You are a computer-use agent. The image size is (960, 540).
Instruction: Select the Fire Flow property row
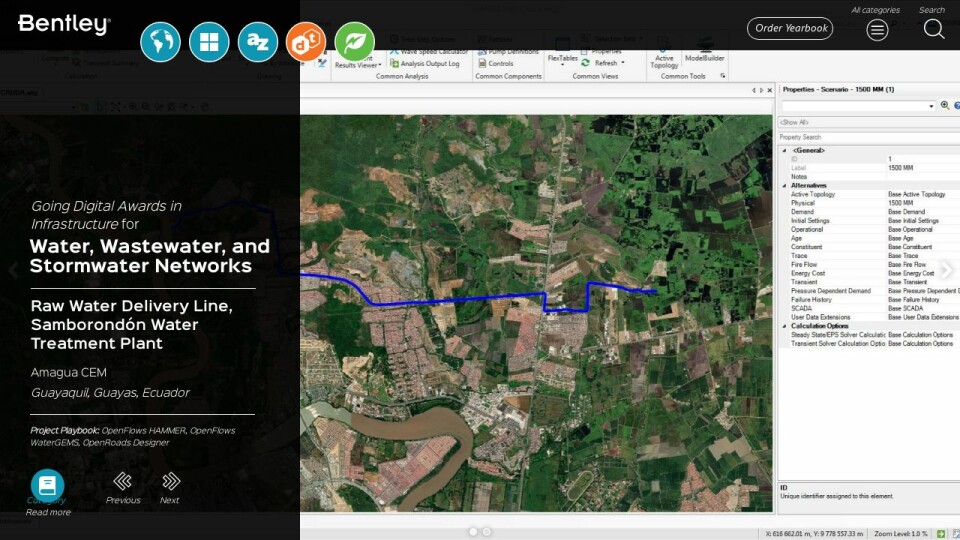869,265
